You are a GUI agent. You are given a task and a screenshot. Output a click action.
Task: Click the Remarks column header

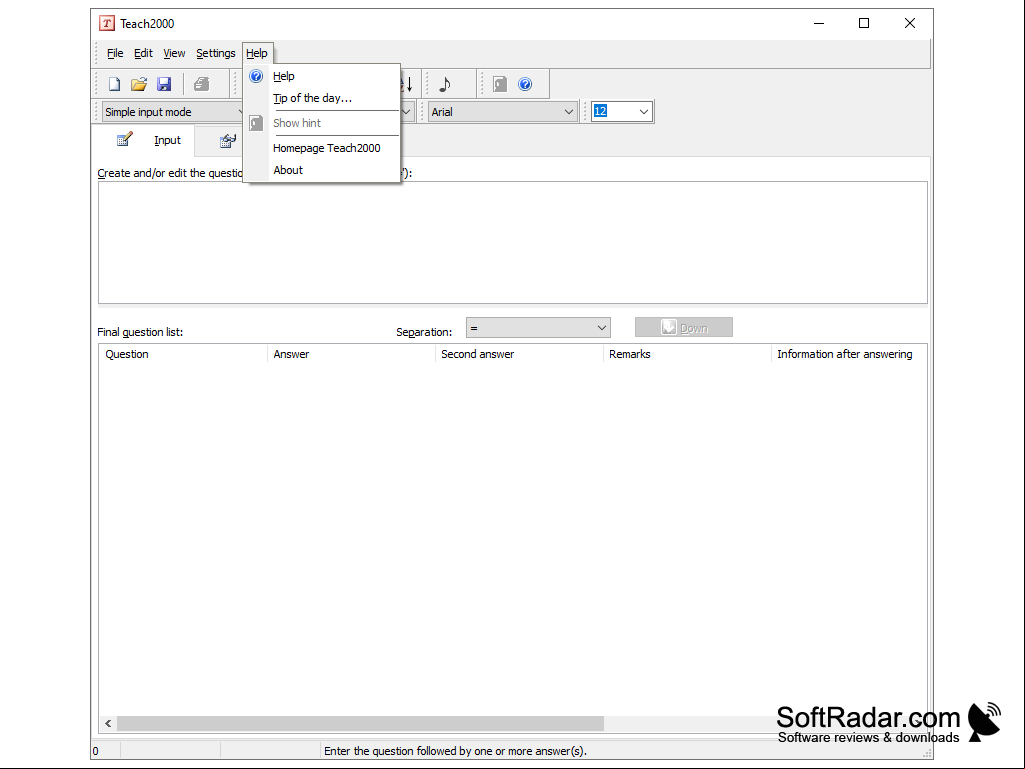687,354
